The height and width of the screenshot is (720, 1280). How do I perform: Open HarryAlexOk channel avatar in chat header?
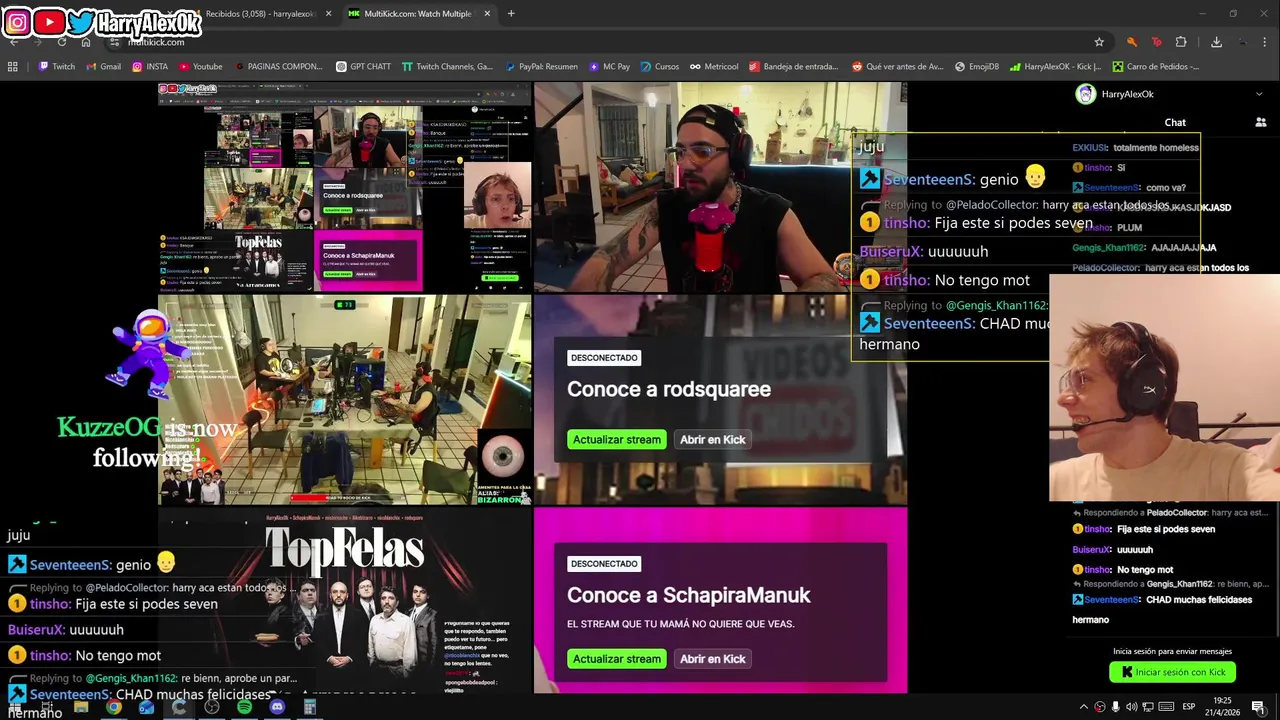(1085, 94)
